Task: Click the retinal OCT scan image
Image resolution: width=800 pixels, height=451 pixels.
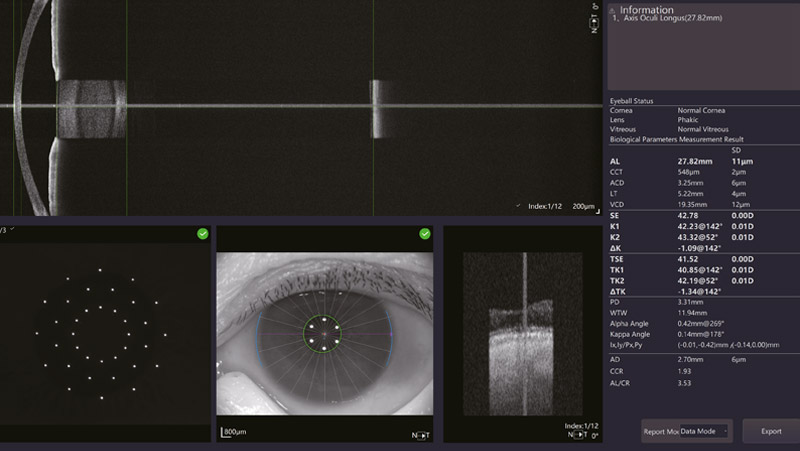Action: pyautogui.click(x=523, y=334)
